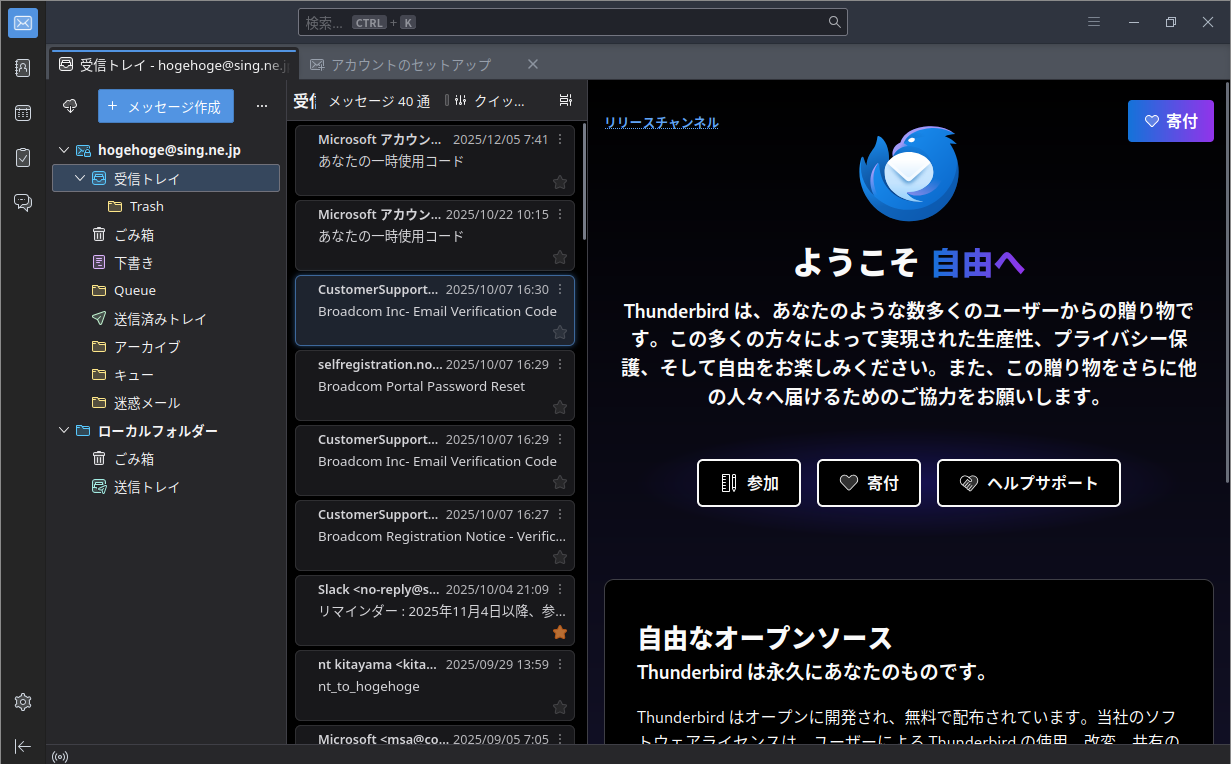Screen dimensions: 1231x764
Task: Open Thunderbird settings gear
Action: [22, 702]
